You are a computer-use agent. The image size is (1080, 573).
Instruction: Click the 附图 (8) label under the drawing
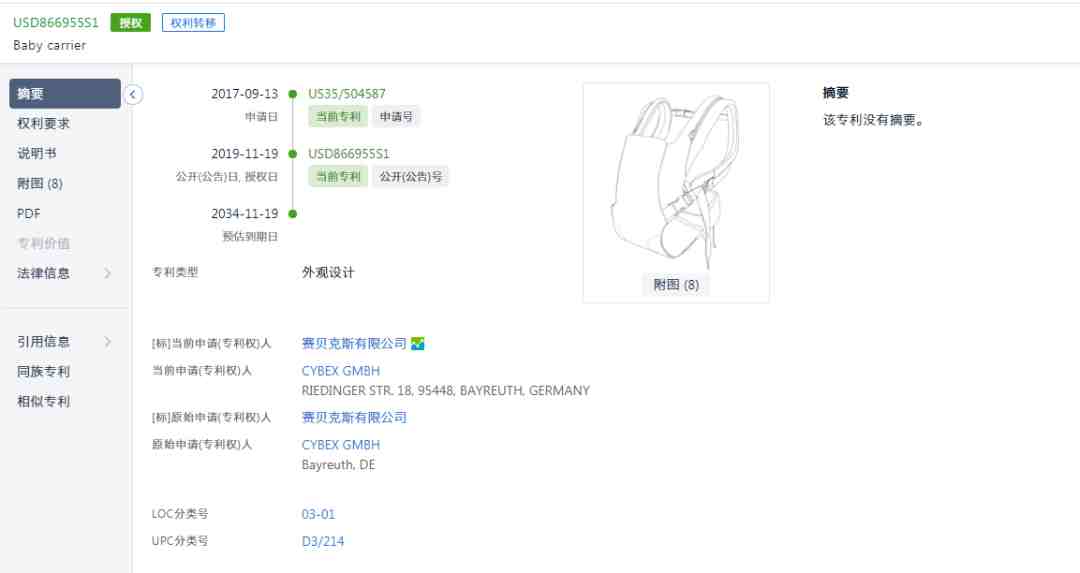[676, 284]
